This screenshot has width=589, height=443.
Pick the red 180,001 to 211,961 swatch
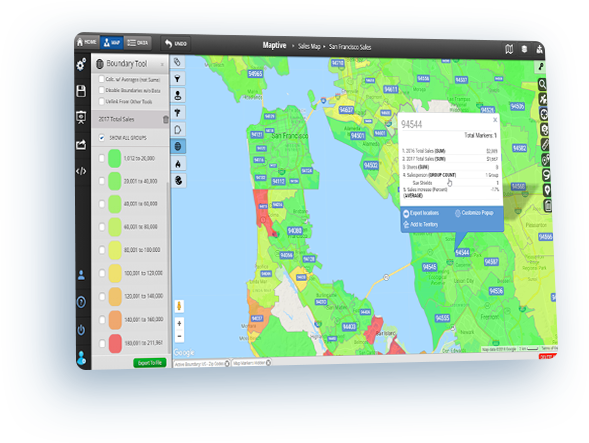click(115, 343)
